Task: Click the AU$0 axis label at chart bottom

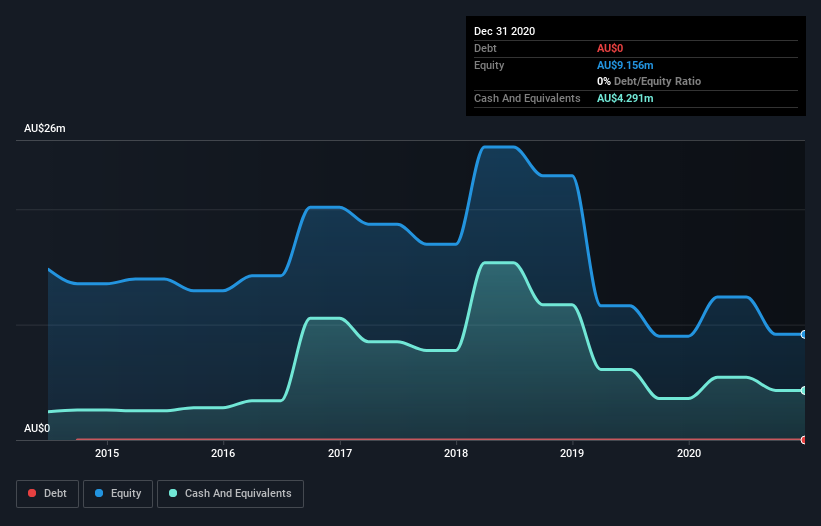Action: pyautogui.click(x=37, y=428)
